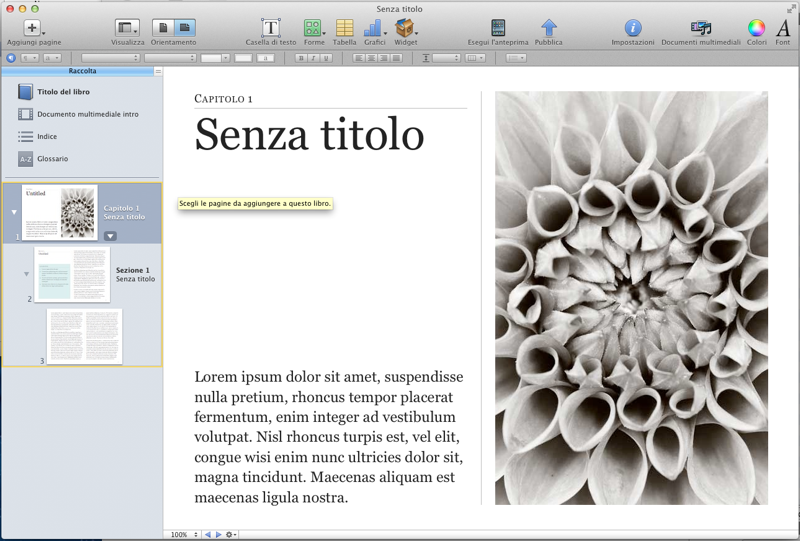Toggle underline formatting
The width and height of the screenshot is (800, 541).
(x=326, y=58)
